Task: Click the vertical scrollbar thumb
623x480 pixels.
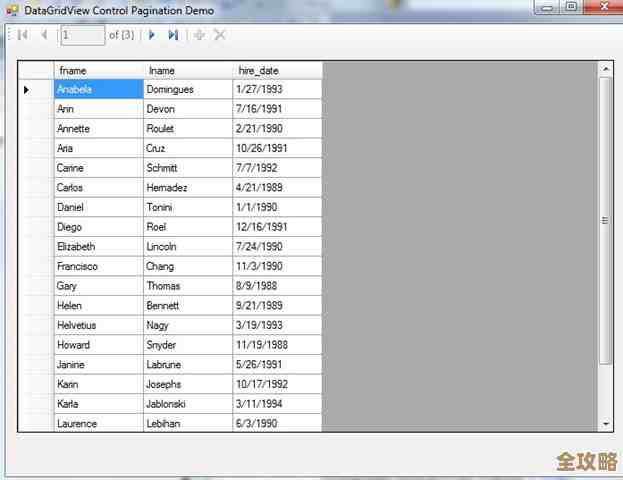Action: point(605,220)
